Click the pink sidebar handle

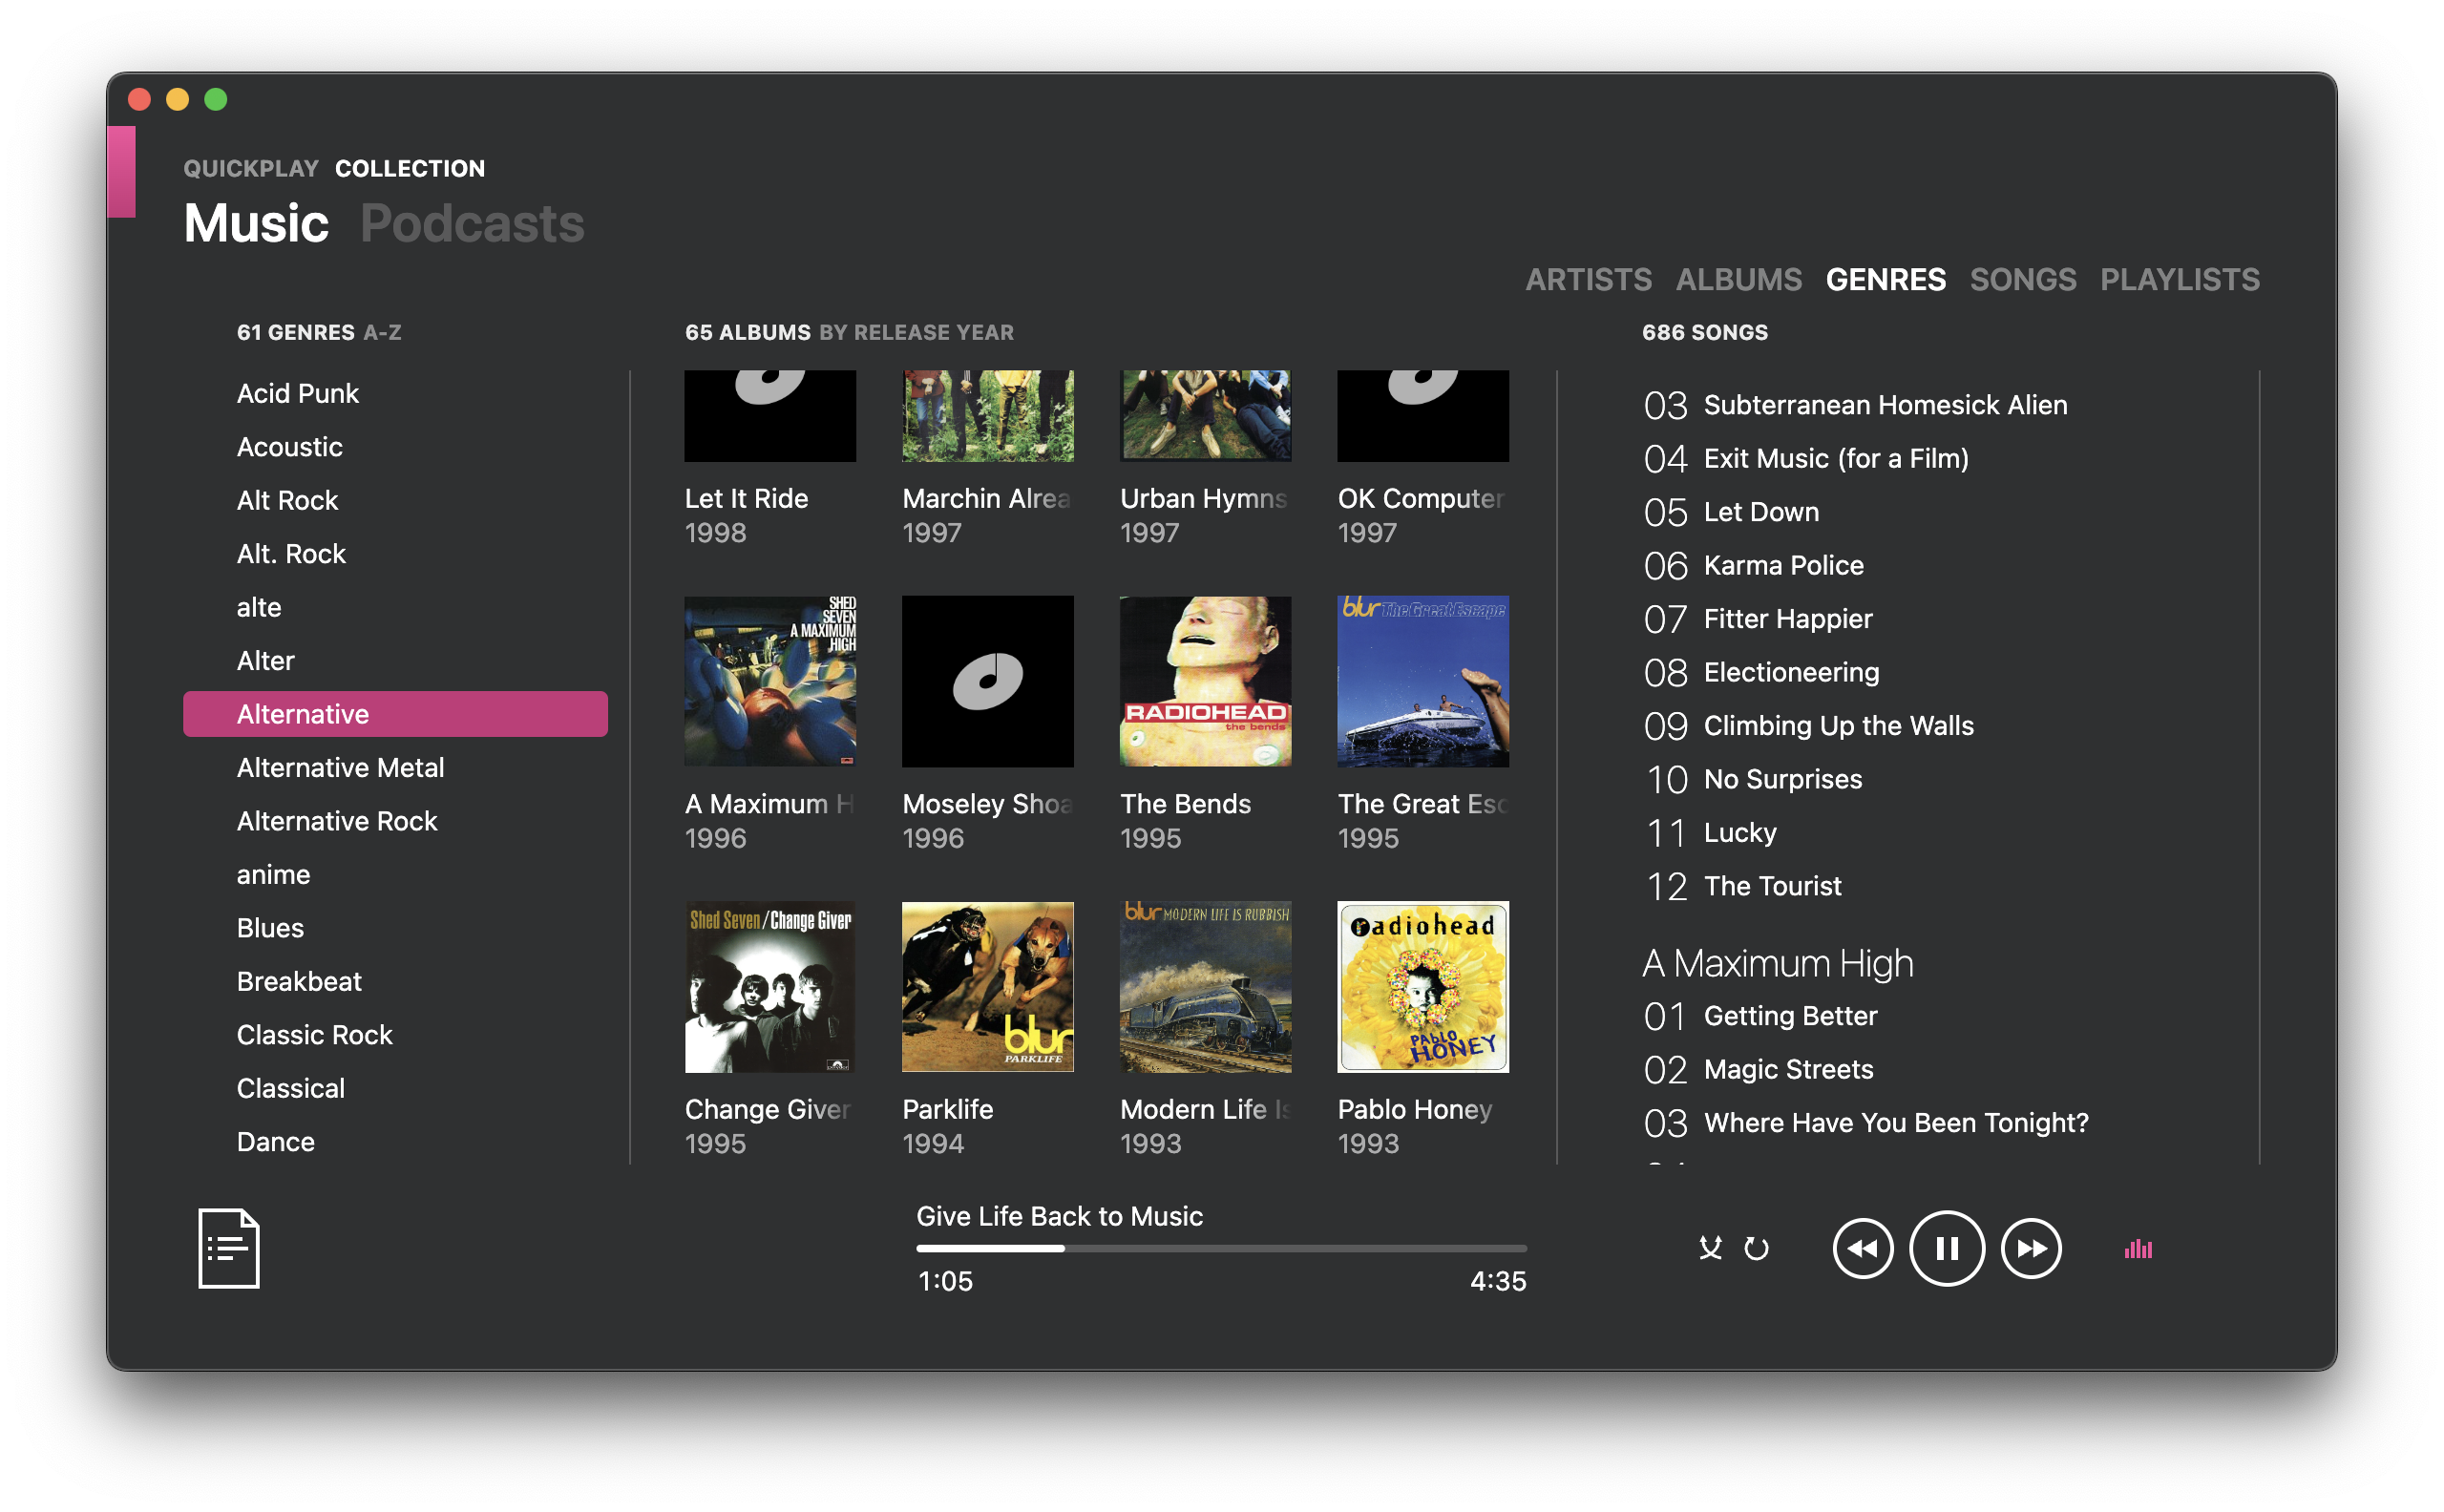pyautogui.click(x=121, y=171)
